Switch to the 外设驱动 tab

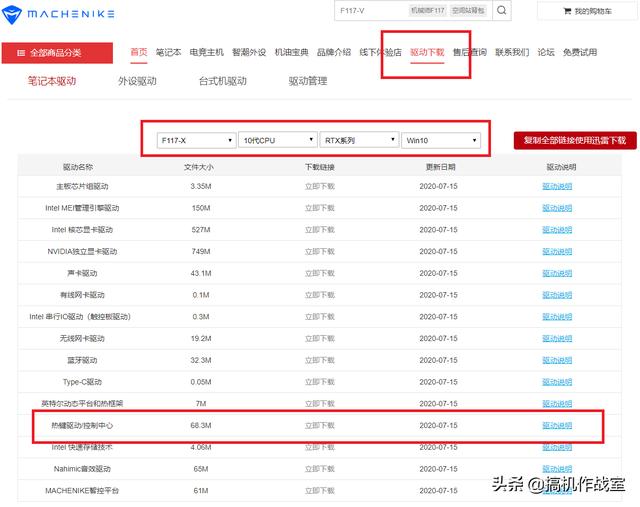(x=137, y=81)
